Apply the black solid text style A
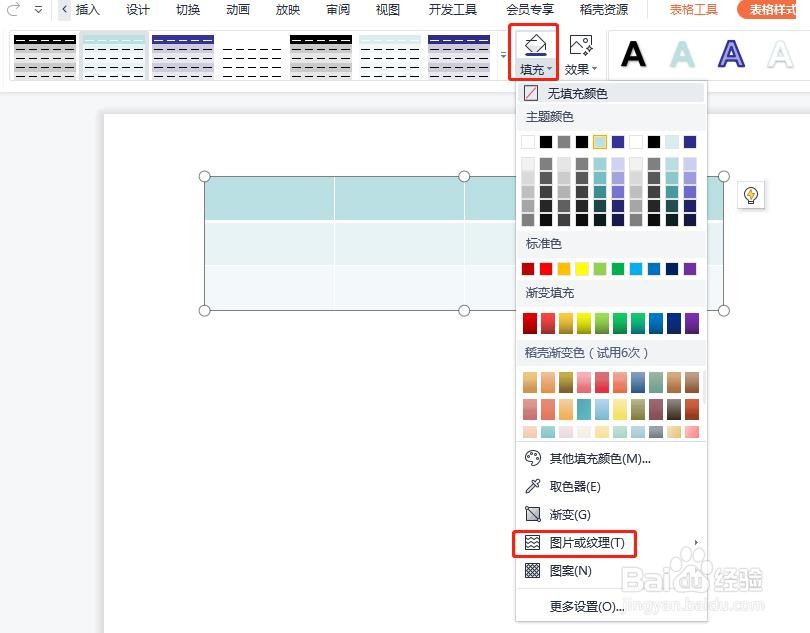The width and height of the screenshot is (810, 633). pyautogui.click(x=633, y=54)
